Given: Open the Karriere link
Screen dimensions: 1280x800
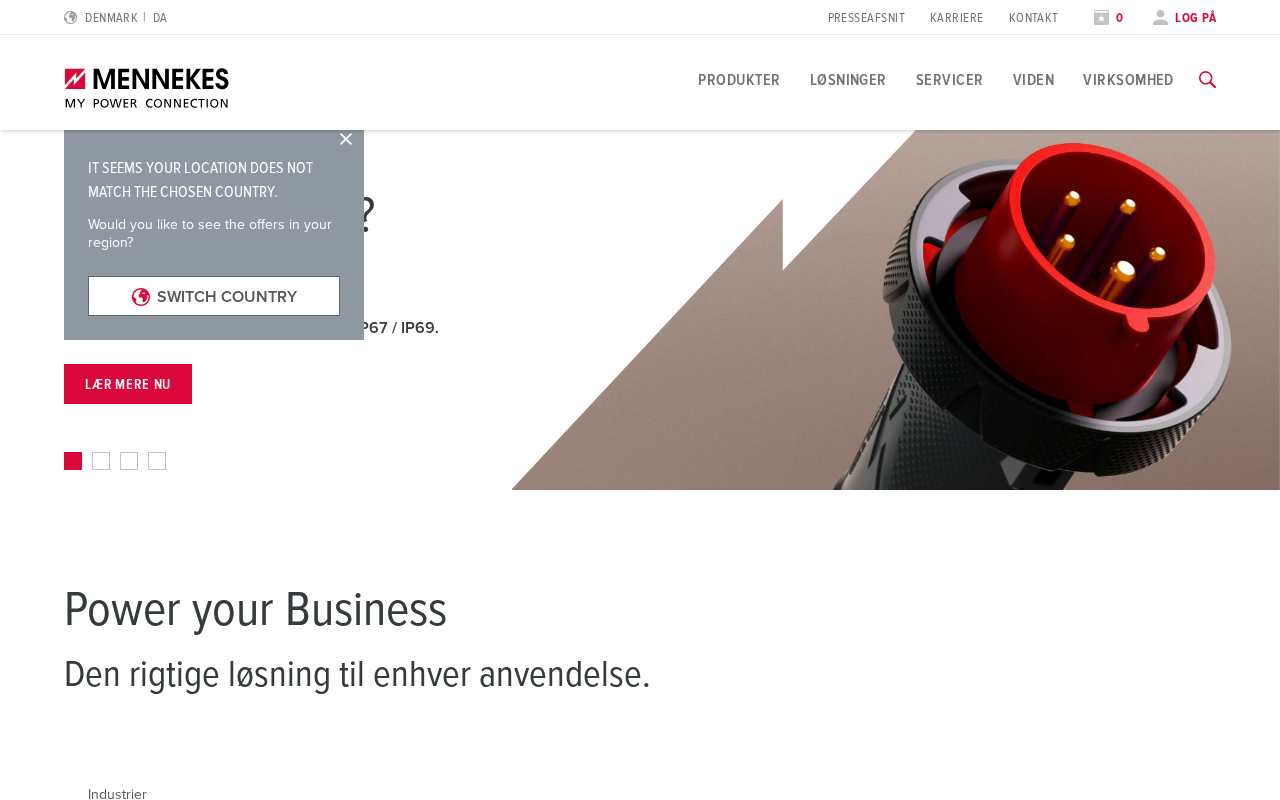Looking at the screenshot, I should coord(956,18).
